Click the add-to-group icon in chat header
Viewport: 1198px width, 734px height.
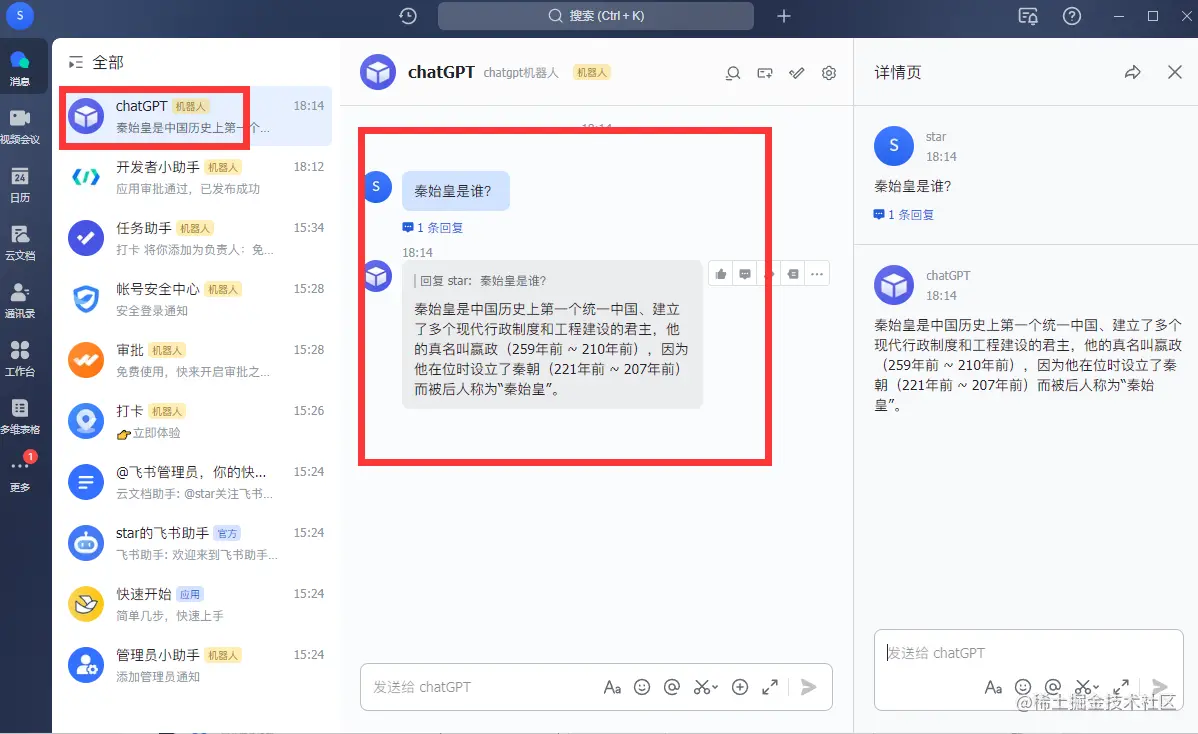(765, 73)
